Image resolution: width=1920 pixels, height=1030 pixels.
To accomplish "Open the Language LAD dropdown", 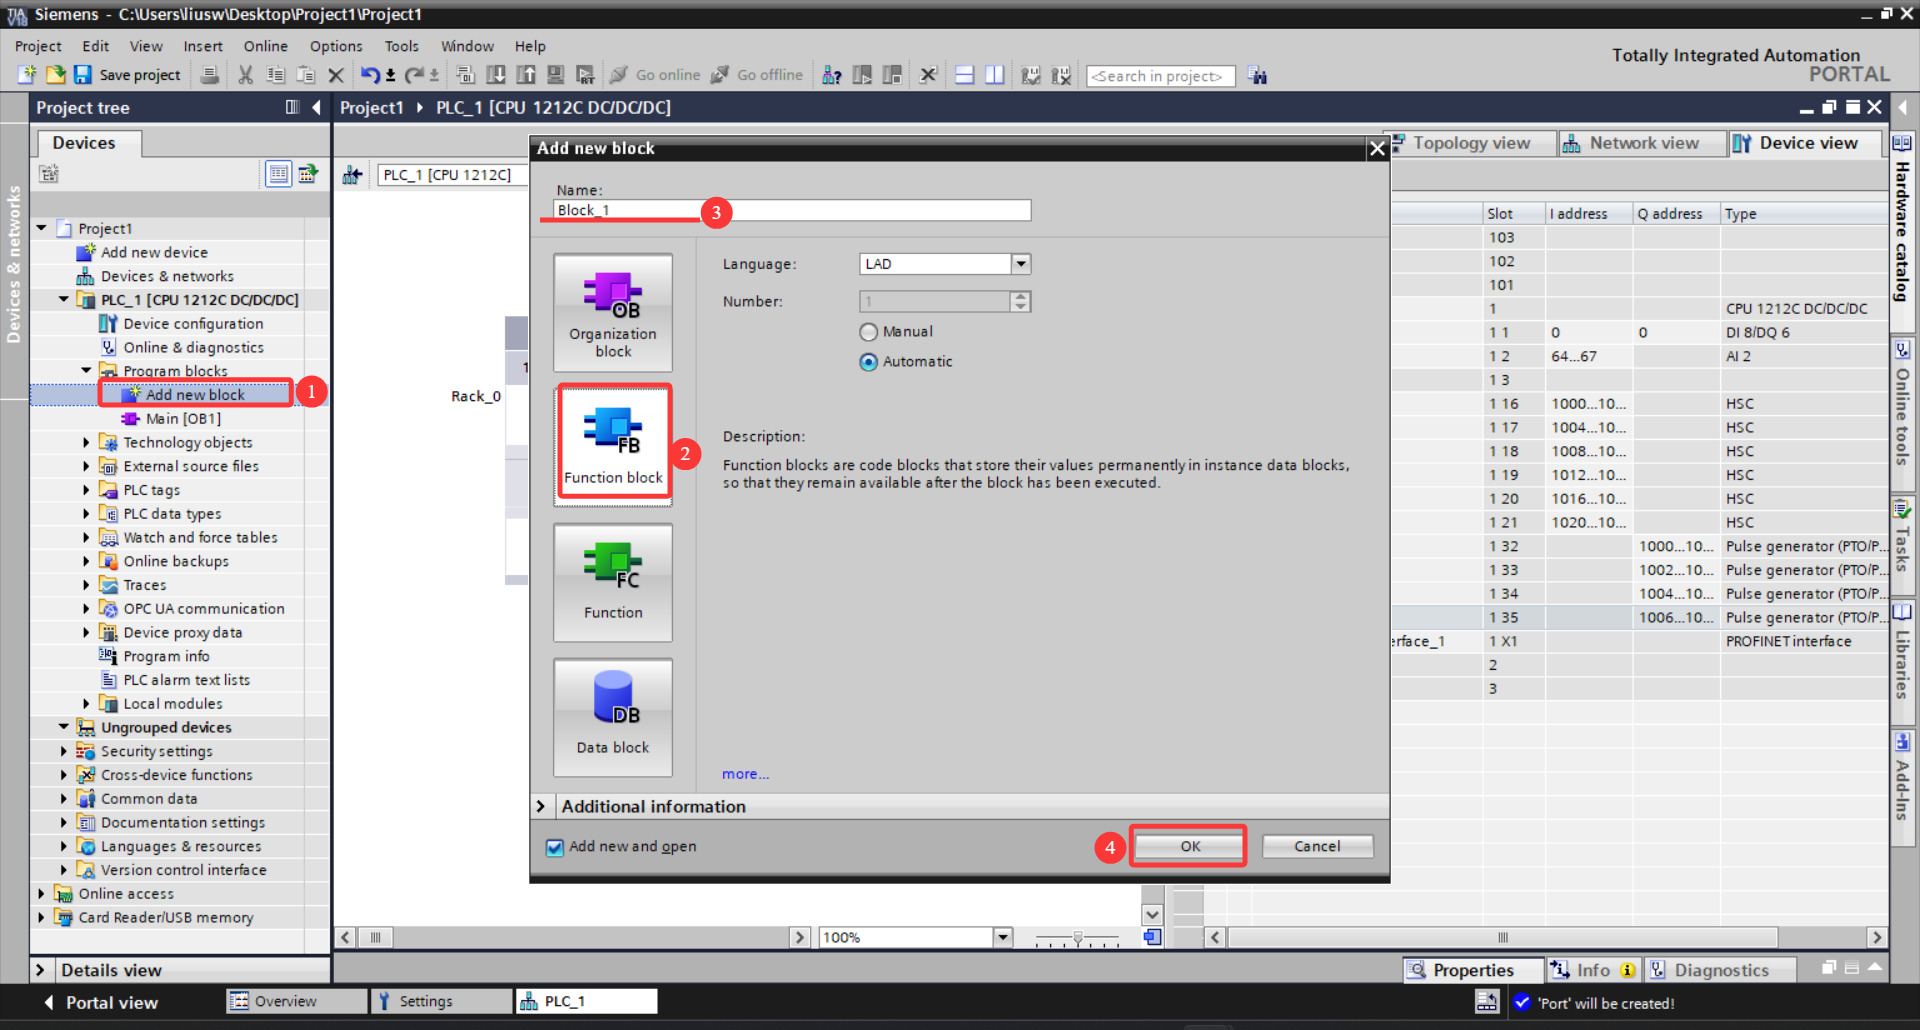I will point(1020,264).
